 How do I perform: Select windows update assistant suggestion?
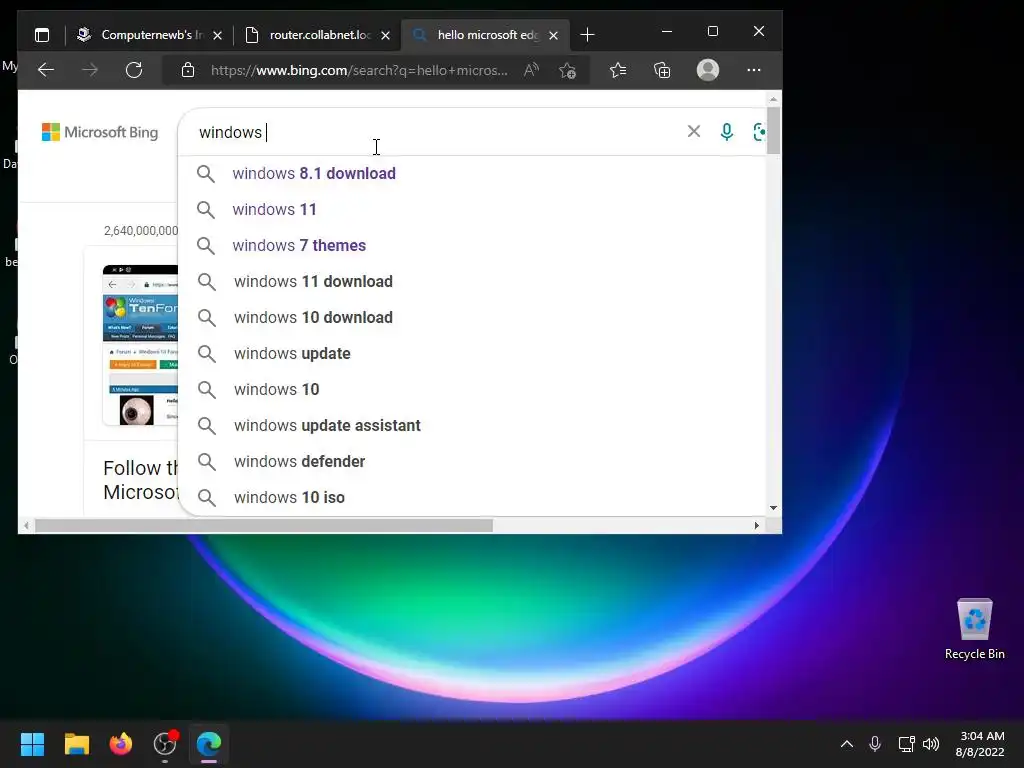(472, 425)
